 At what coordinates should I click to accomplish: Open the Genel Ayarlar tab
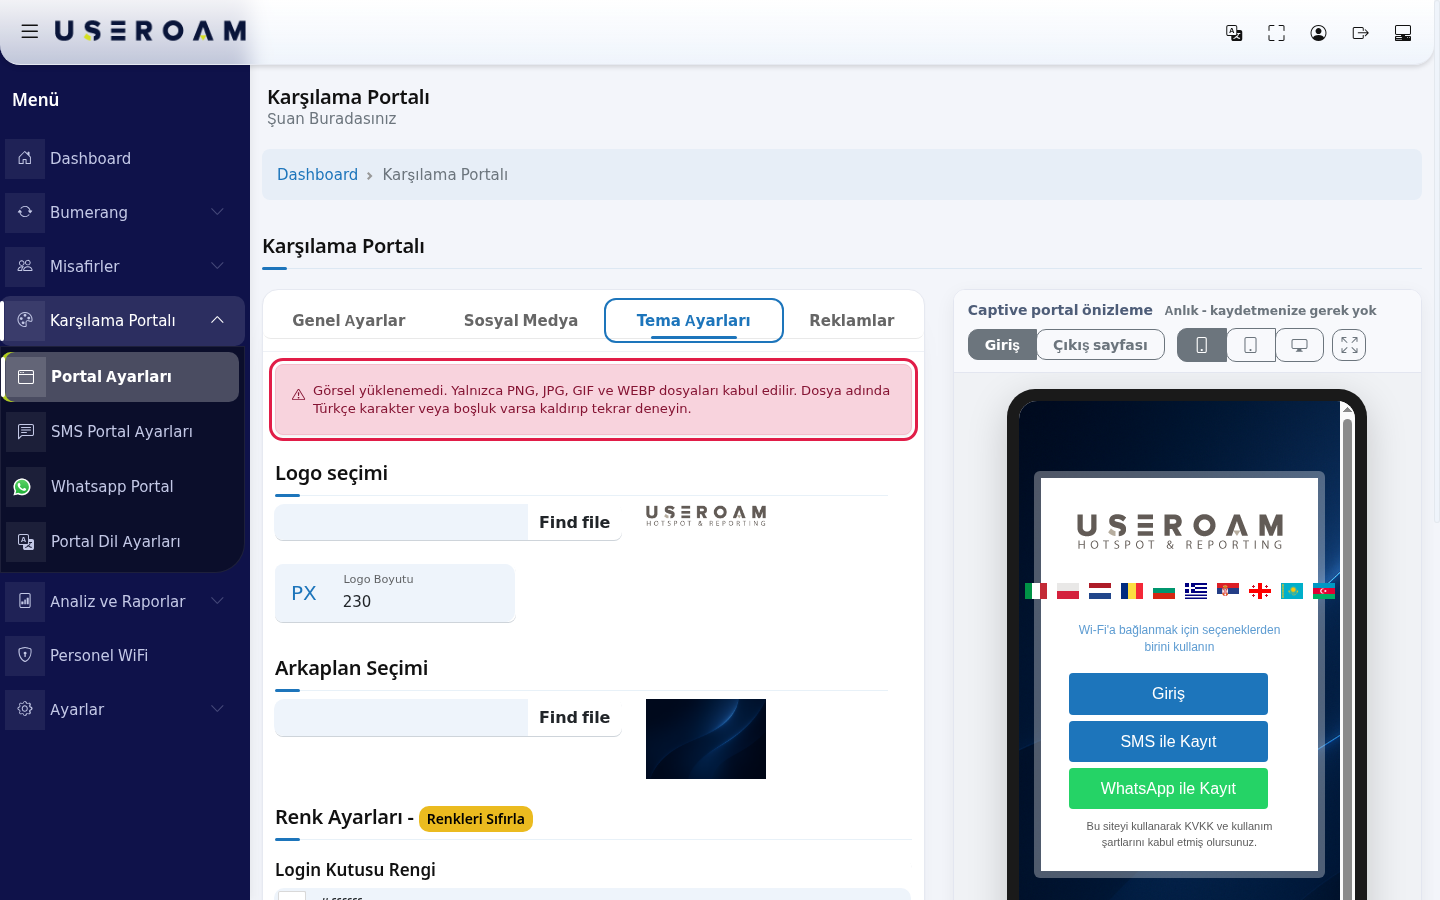(x=349, y=320)
